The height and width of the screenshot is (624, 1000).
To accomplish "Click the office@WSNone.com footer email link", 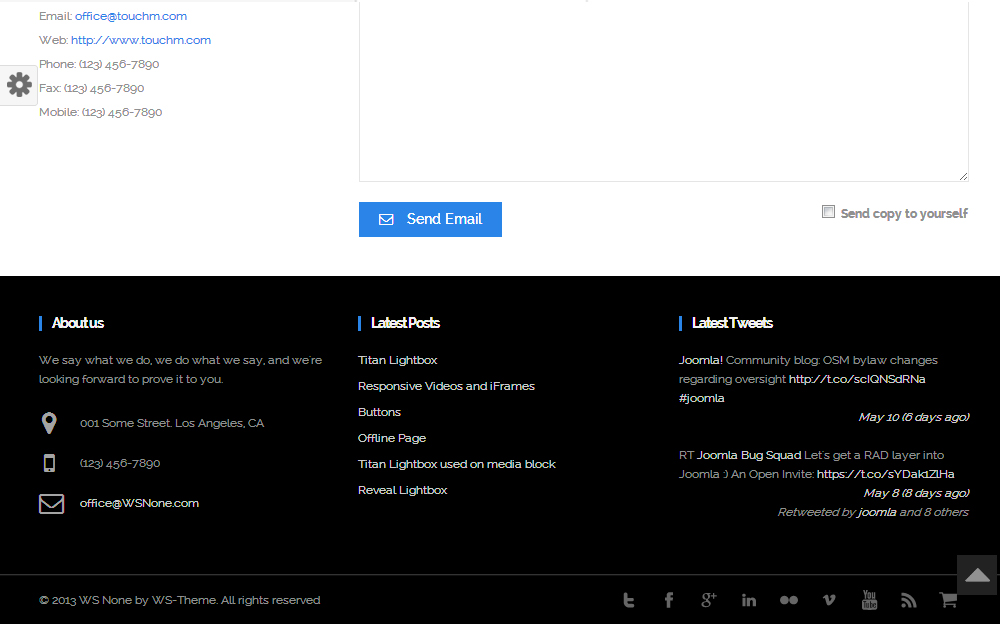I will (x=139, y=503).
